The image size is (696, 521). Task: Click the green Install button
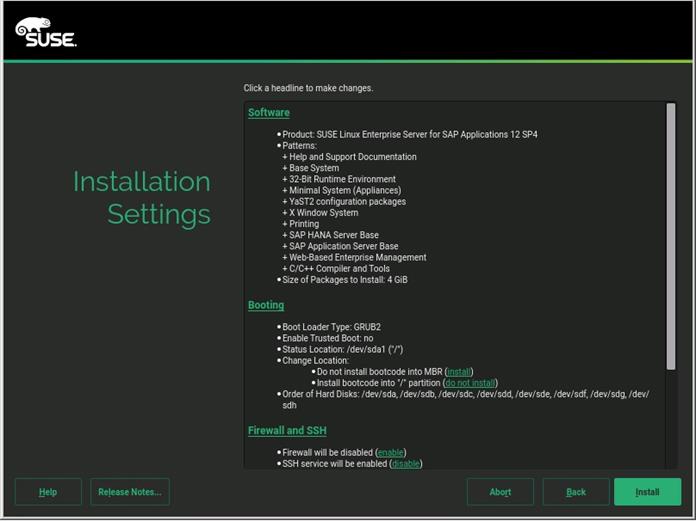click(x=647, y=492)
